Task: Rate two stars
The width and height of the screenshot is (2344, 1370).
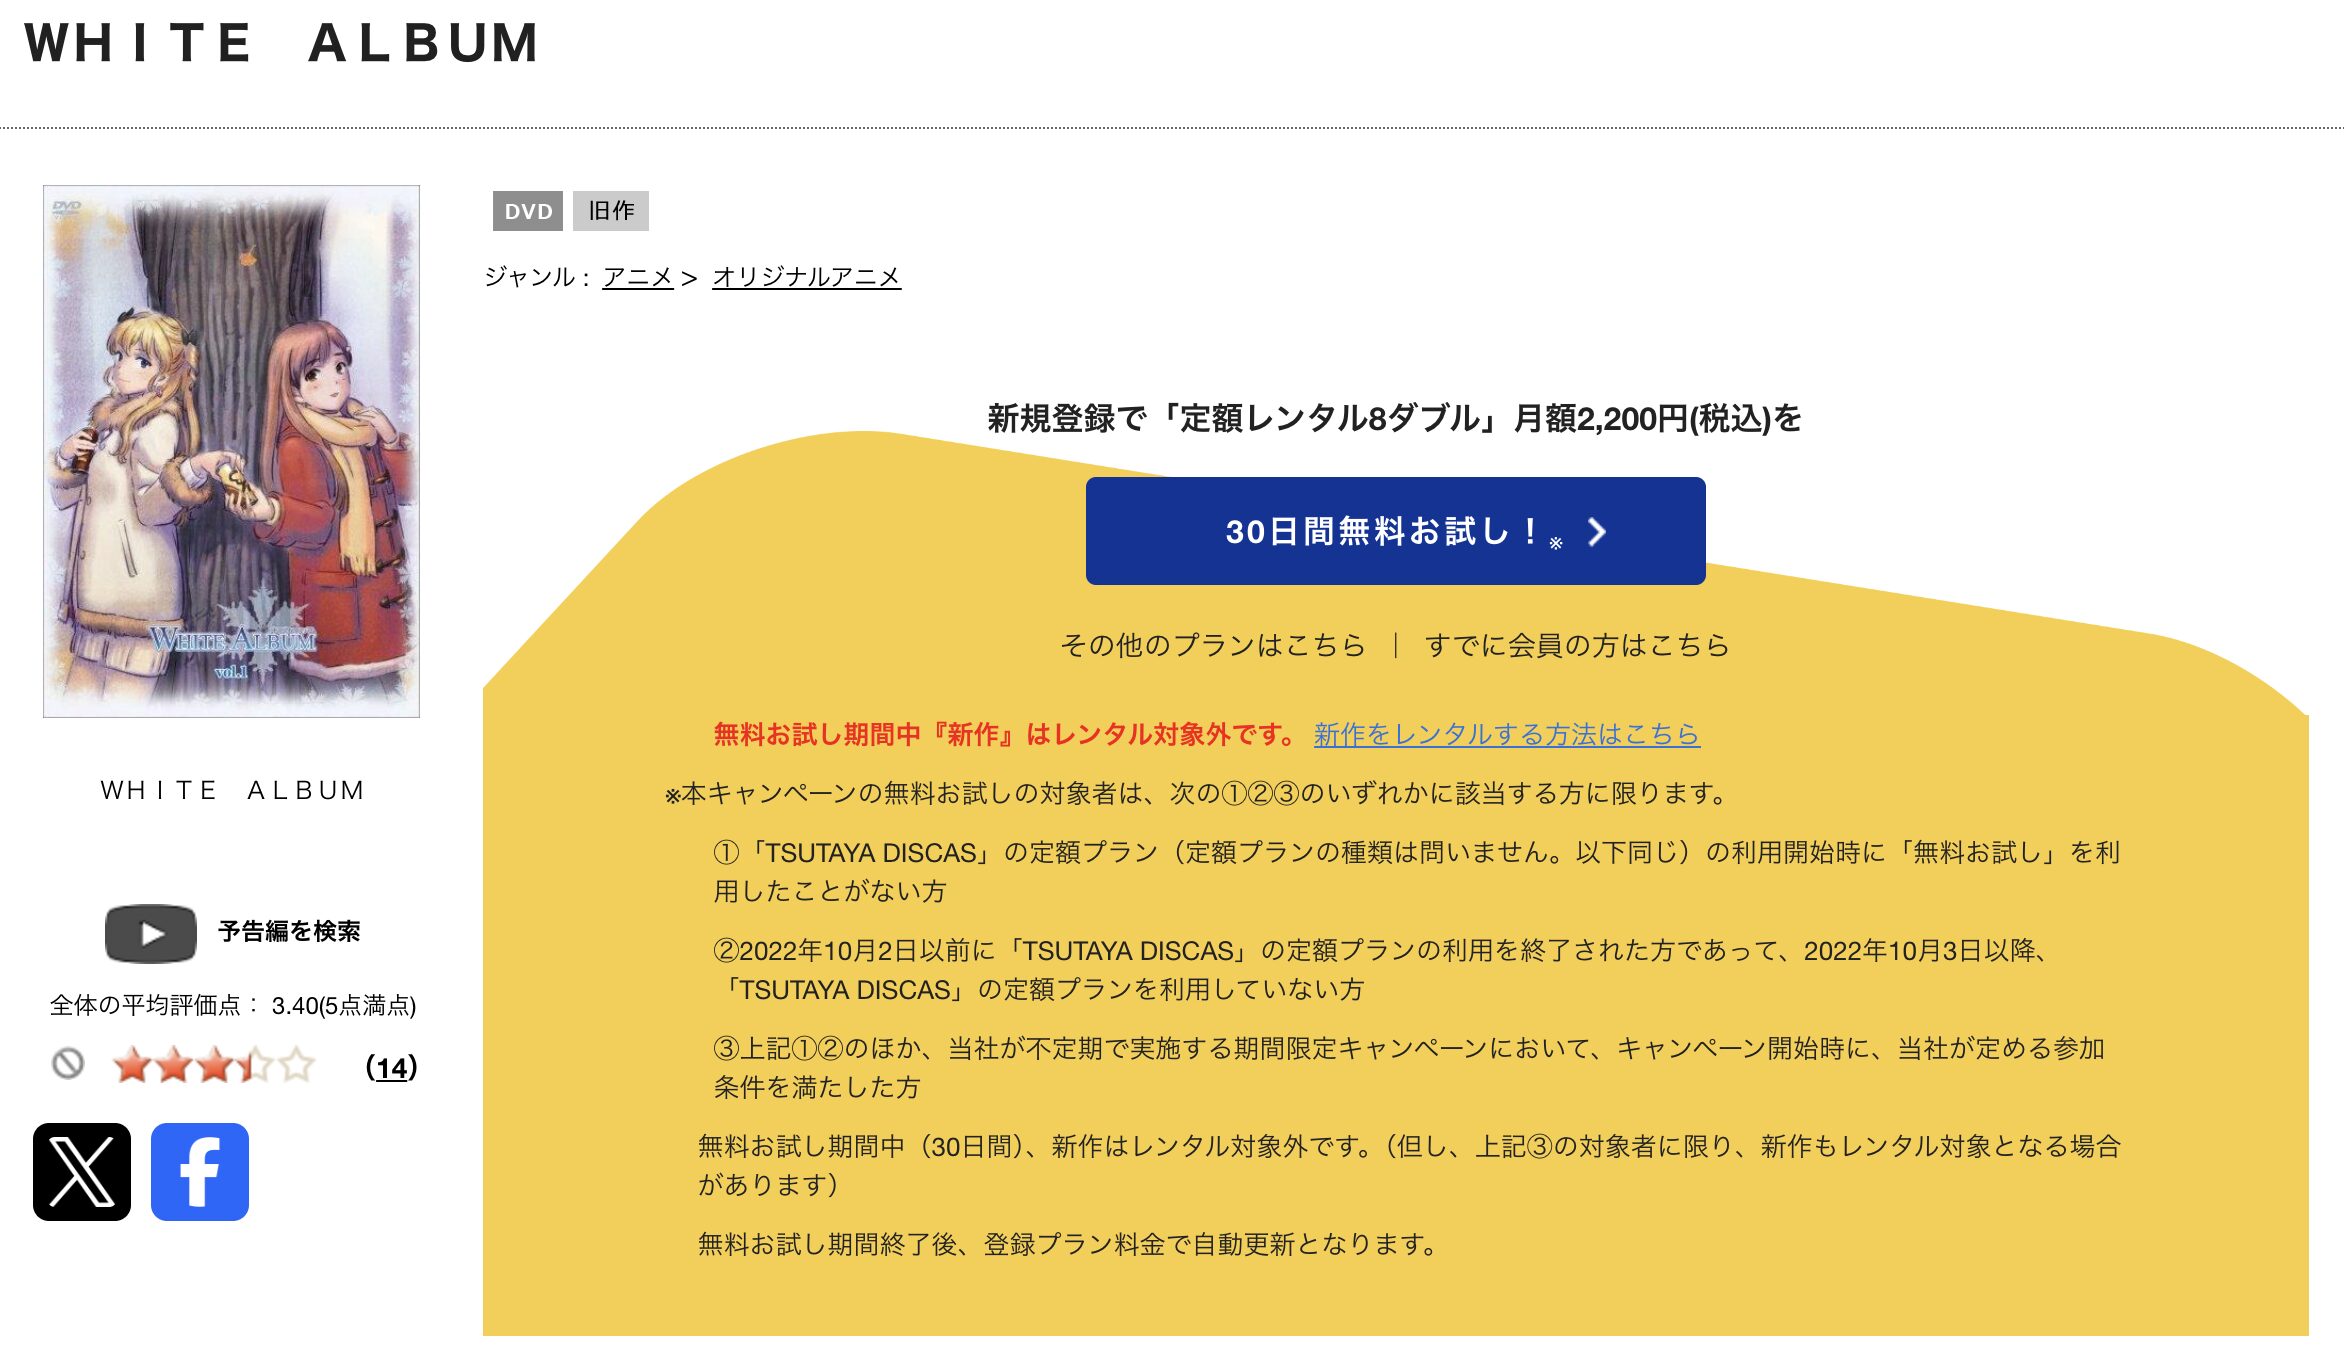Action: 173,1066
